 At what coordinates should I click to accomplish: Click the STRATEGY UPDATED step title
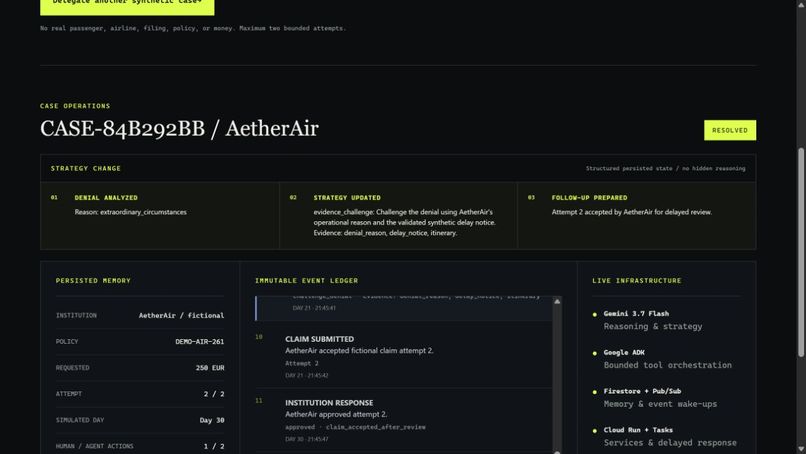347,197
